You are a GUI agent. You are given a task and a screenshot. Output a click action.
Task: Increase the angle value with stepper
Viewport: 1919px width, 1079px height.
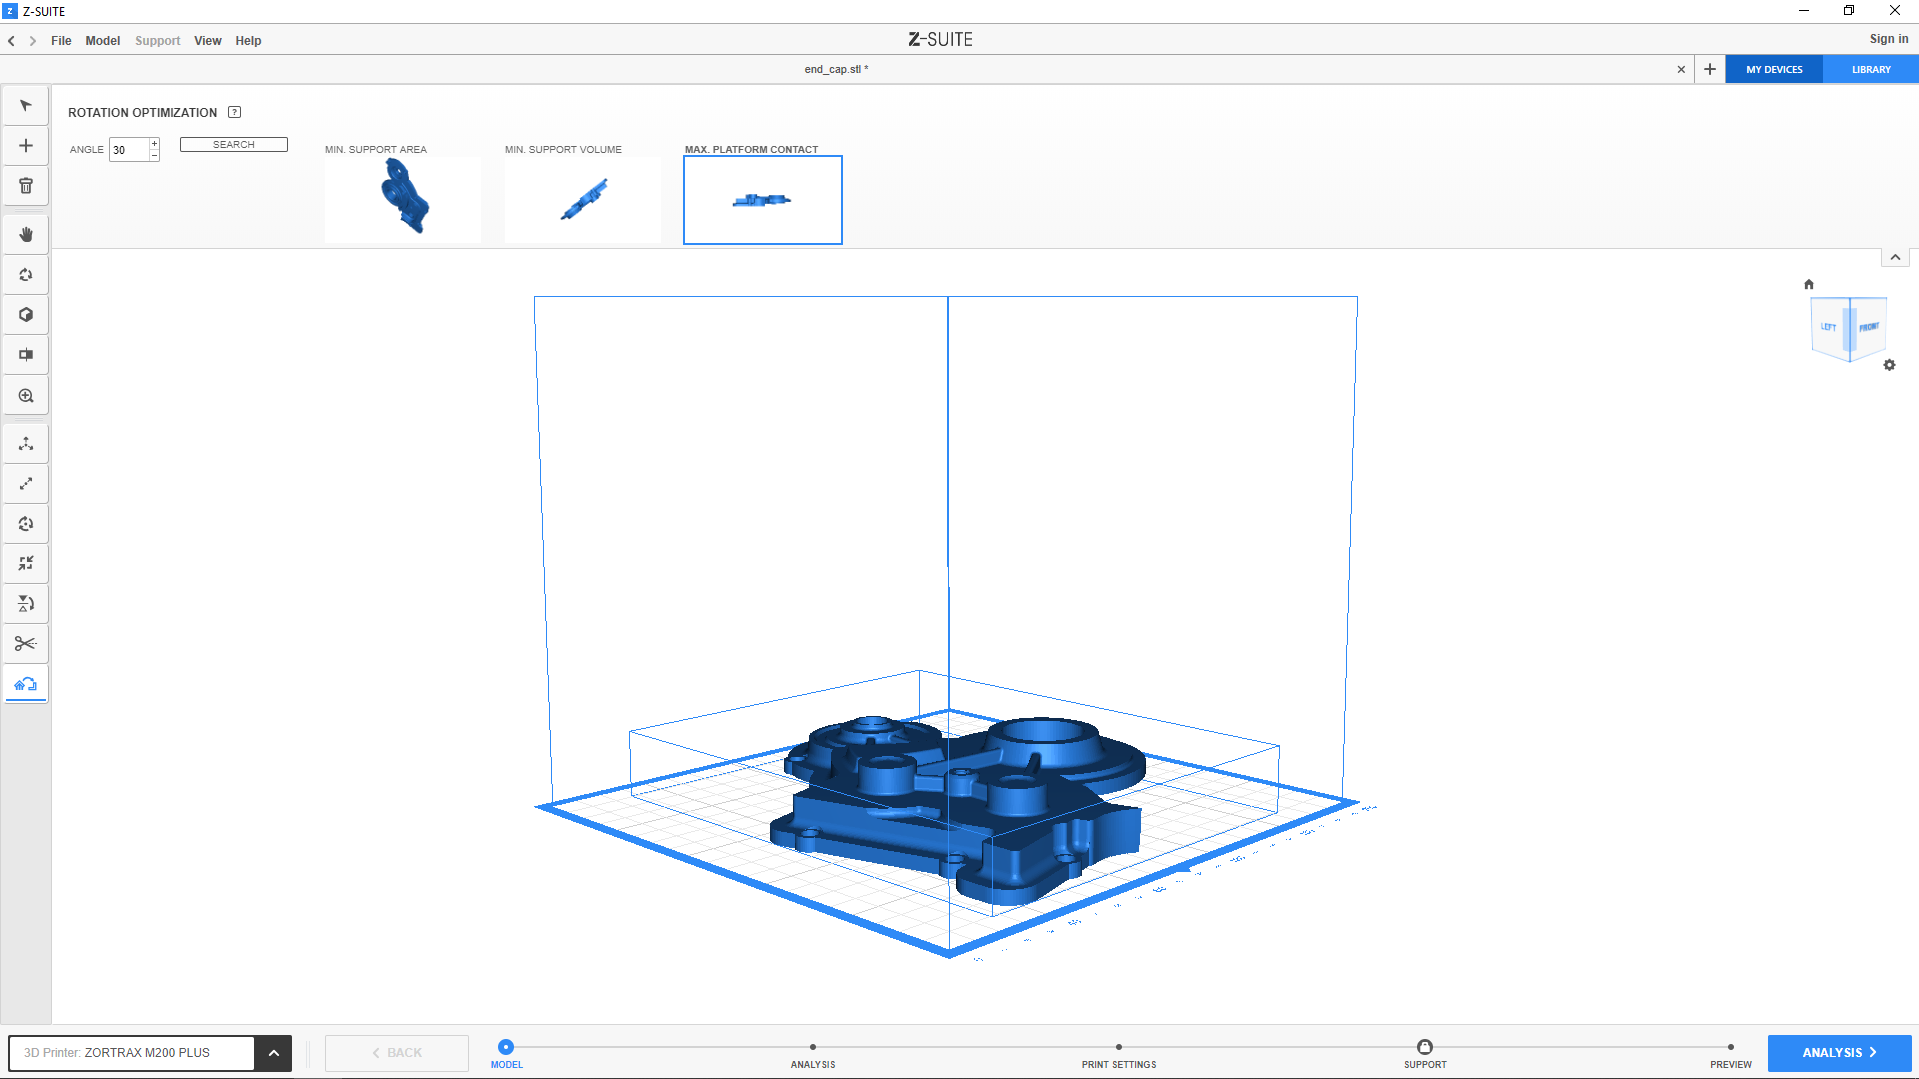154,144
